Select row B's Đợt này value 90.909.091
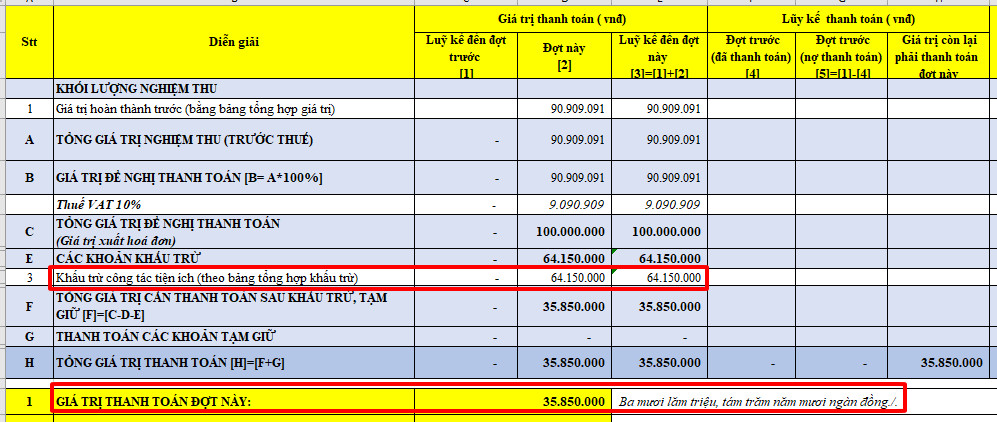This screenshot has height=422, width=997. pyautogui.click(x=565, y=179)
